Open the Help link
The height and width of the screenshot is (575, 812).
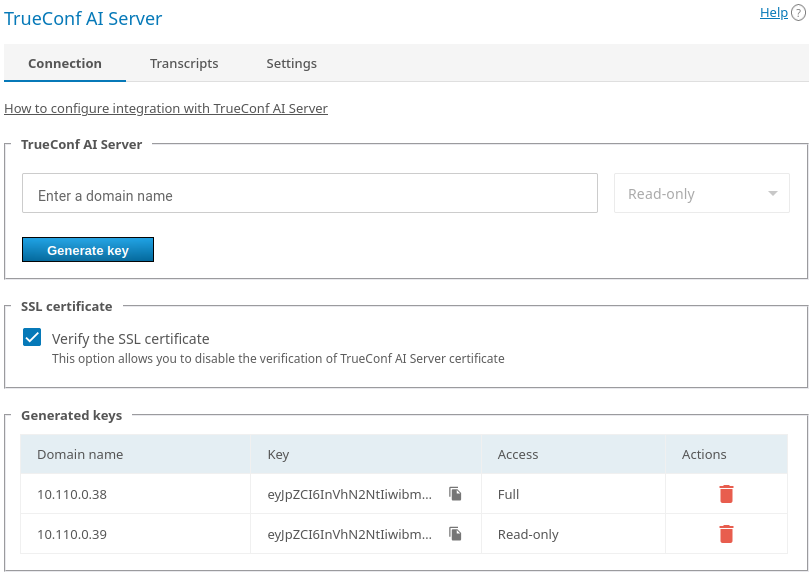click(x=773, y=13)
